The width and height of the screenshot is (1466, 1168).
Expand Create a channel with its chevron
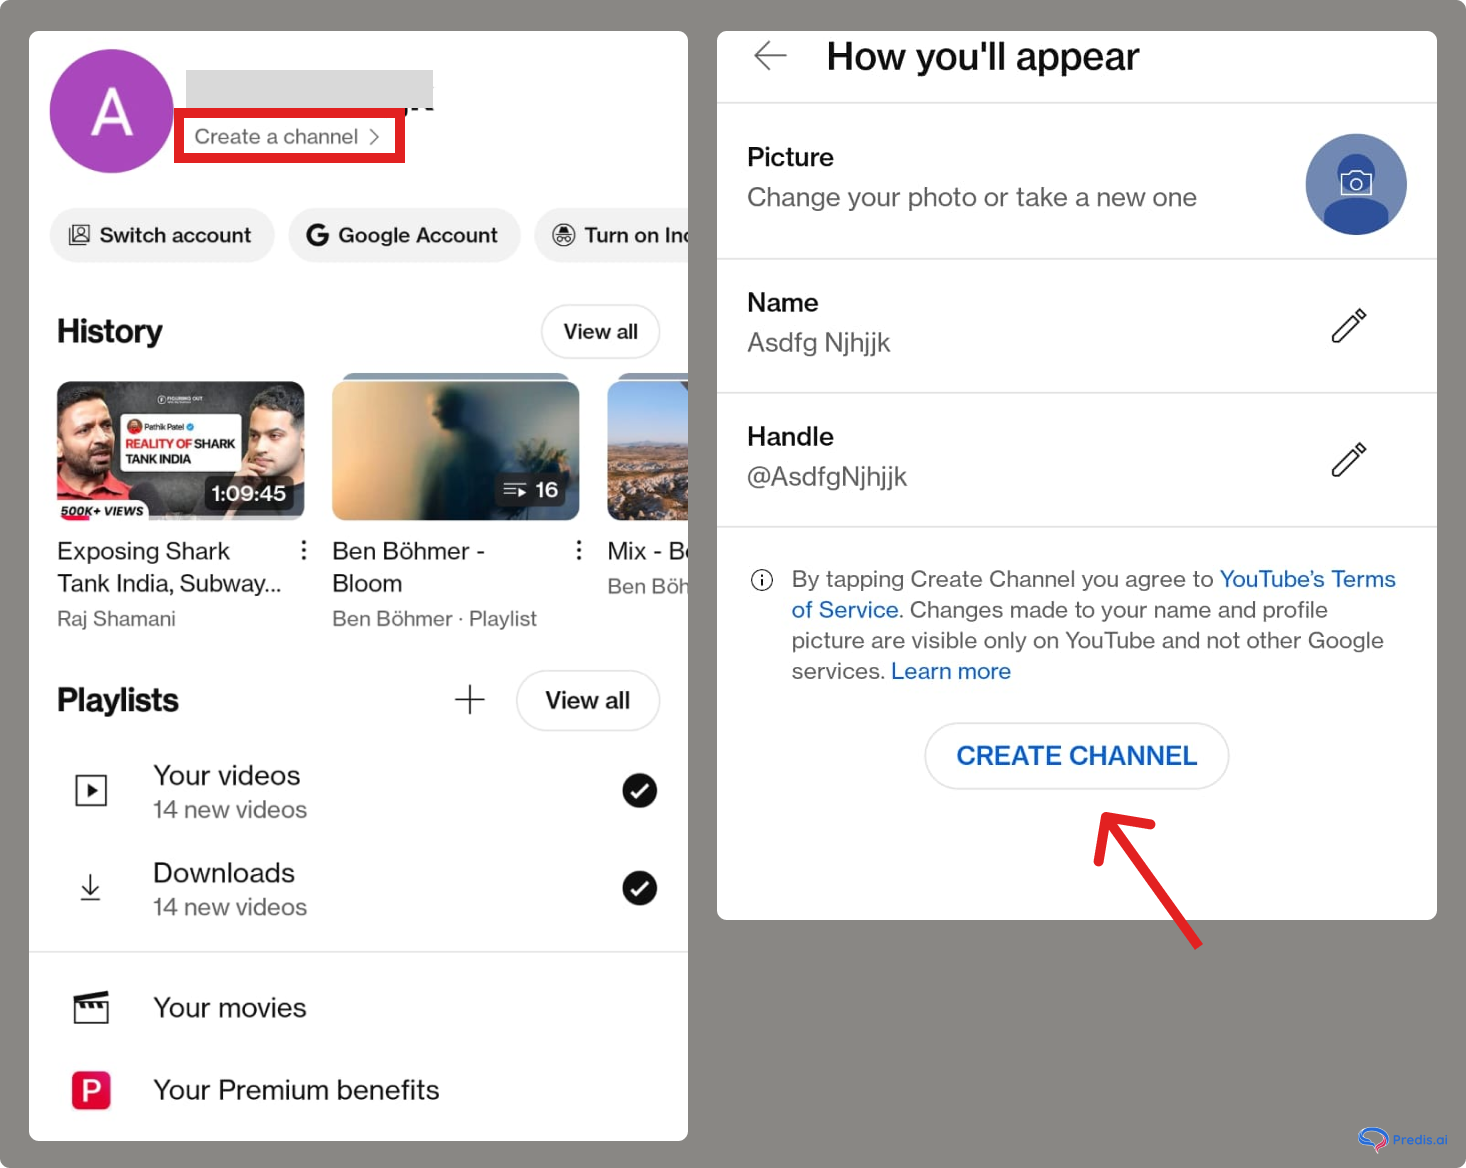tap(375, 136)
